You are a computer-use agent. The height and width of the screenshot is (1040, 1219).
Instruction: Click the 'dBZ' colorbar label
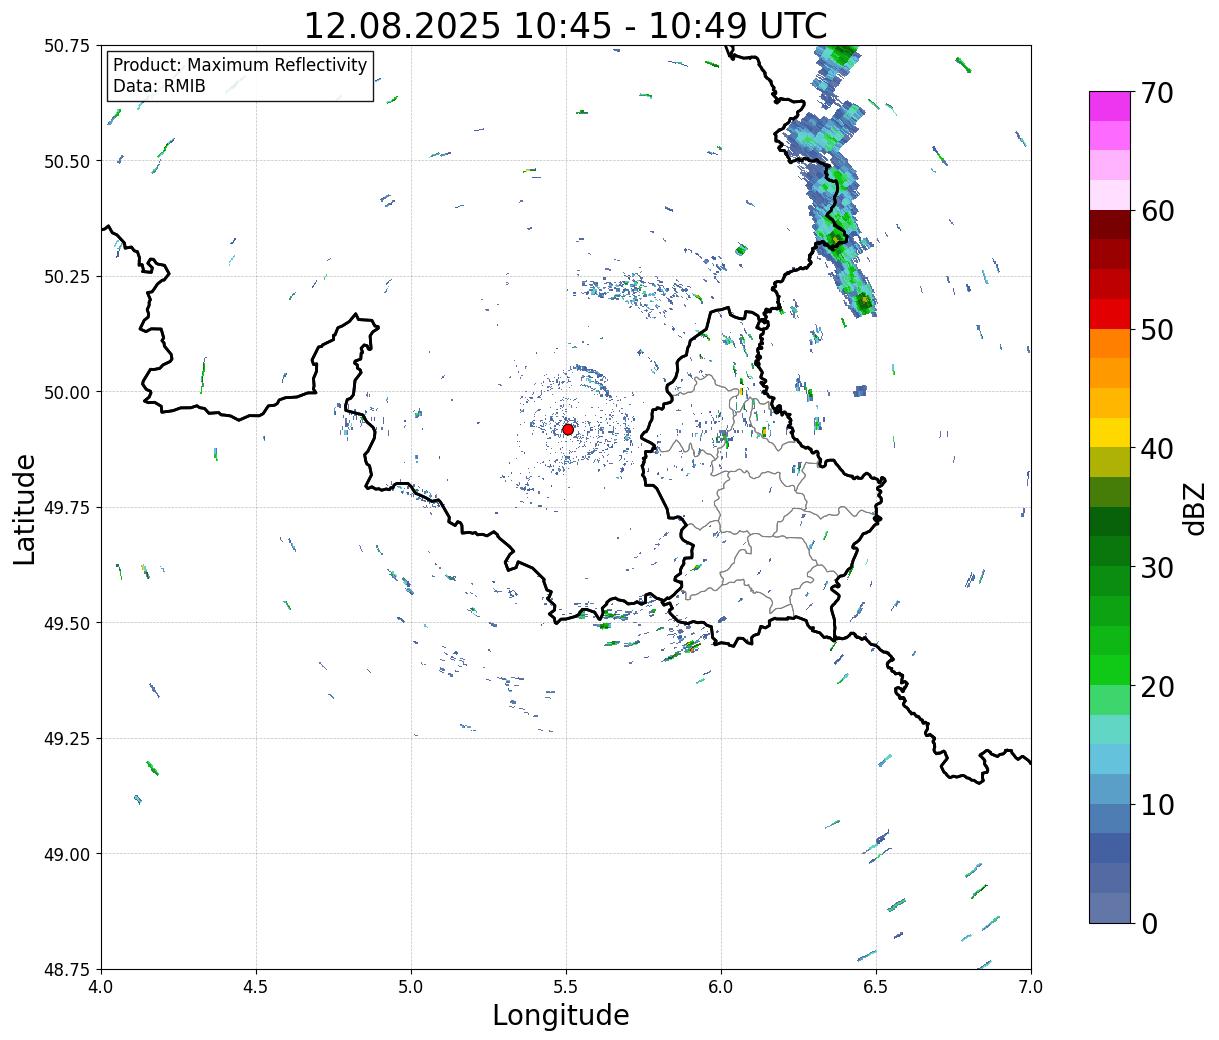(1194, 508)
